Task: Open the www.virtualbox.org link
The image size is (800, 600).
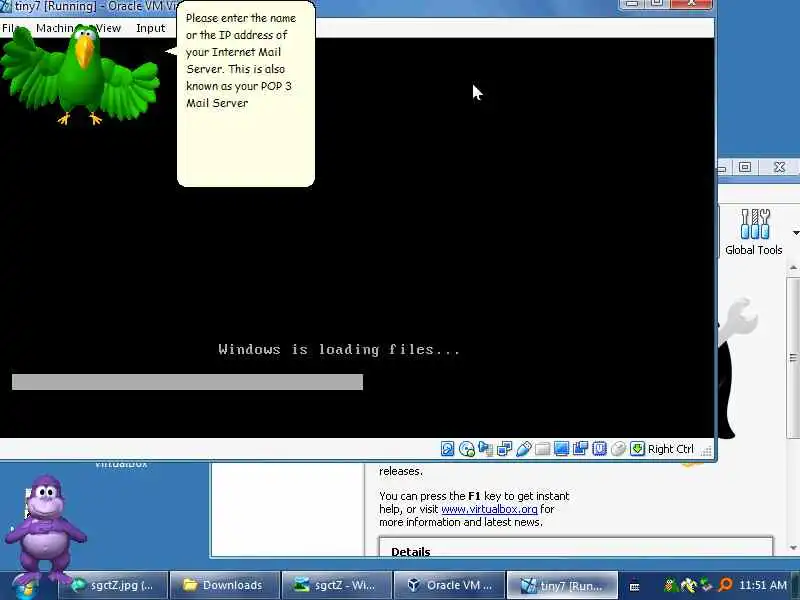Action: click(489, 509)
